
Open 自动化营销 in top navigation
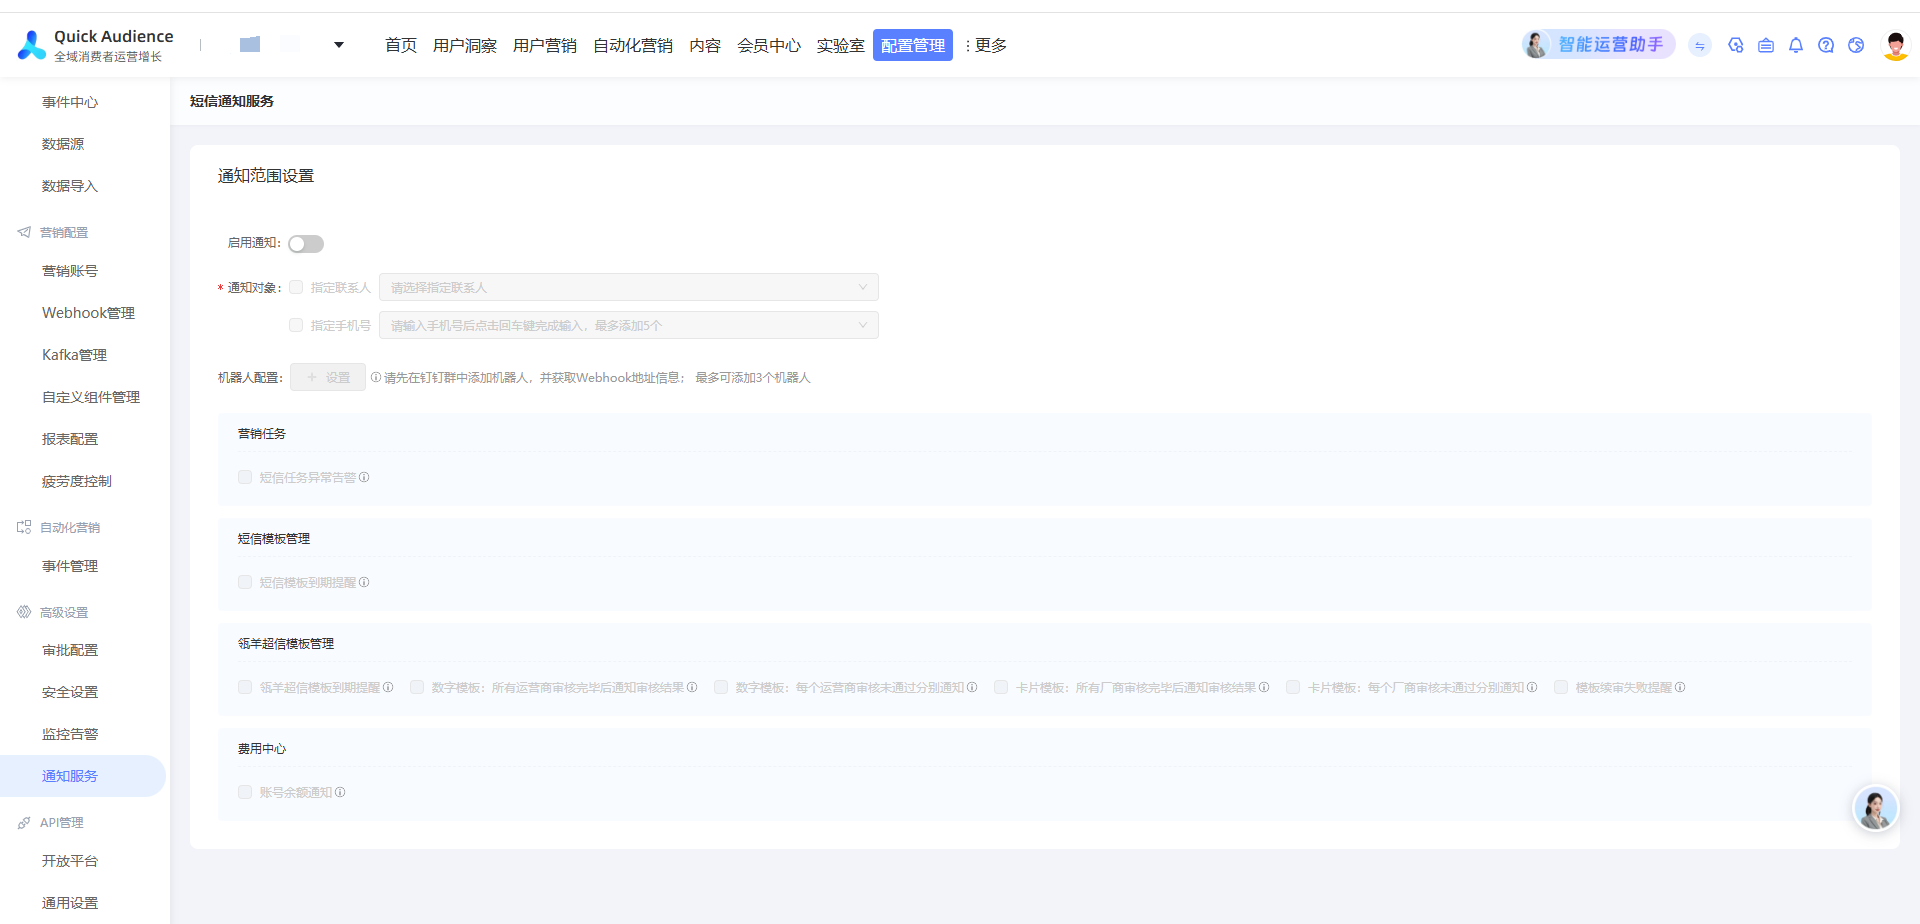[633, 45]
